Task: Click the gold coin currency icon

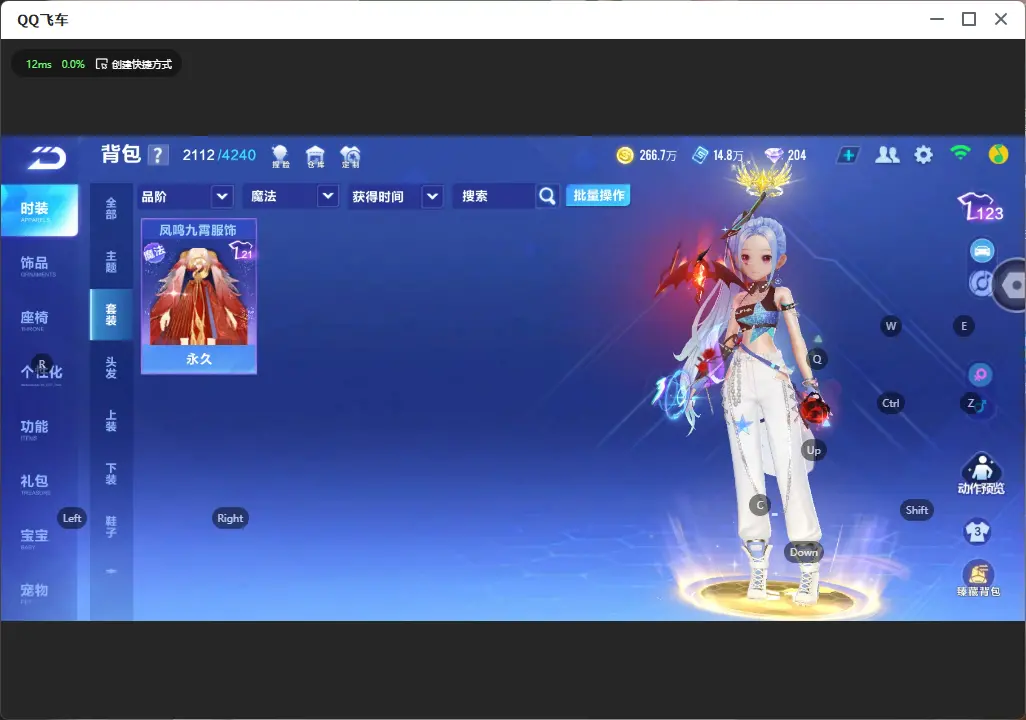Action: point(625,155)
